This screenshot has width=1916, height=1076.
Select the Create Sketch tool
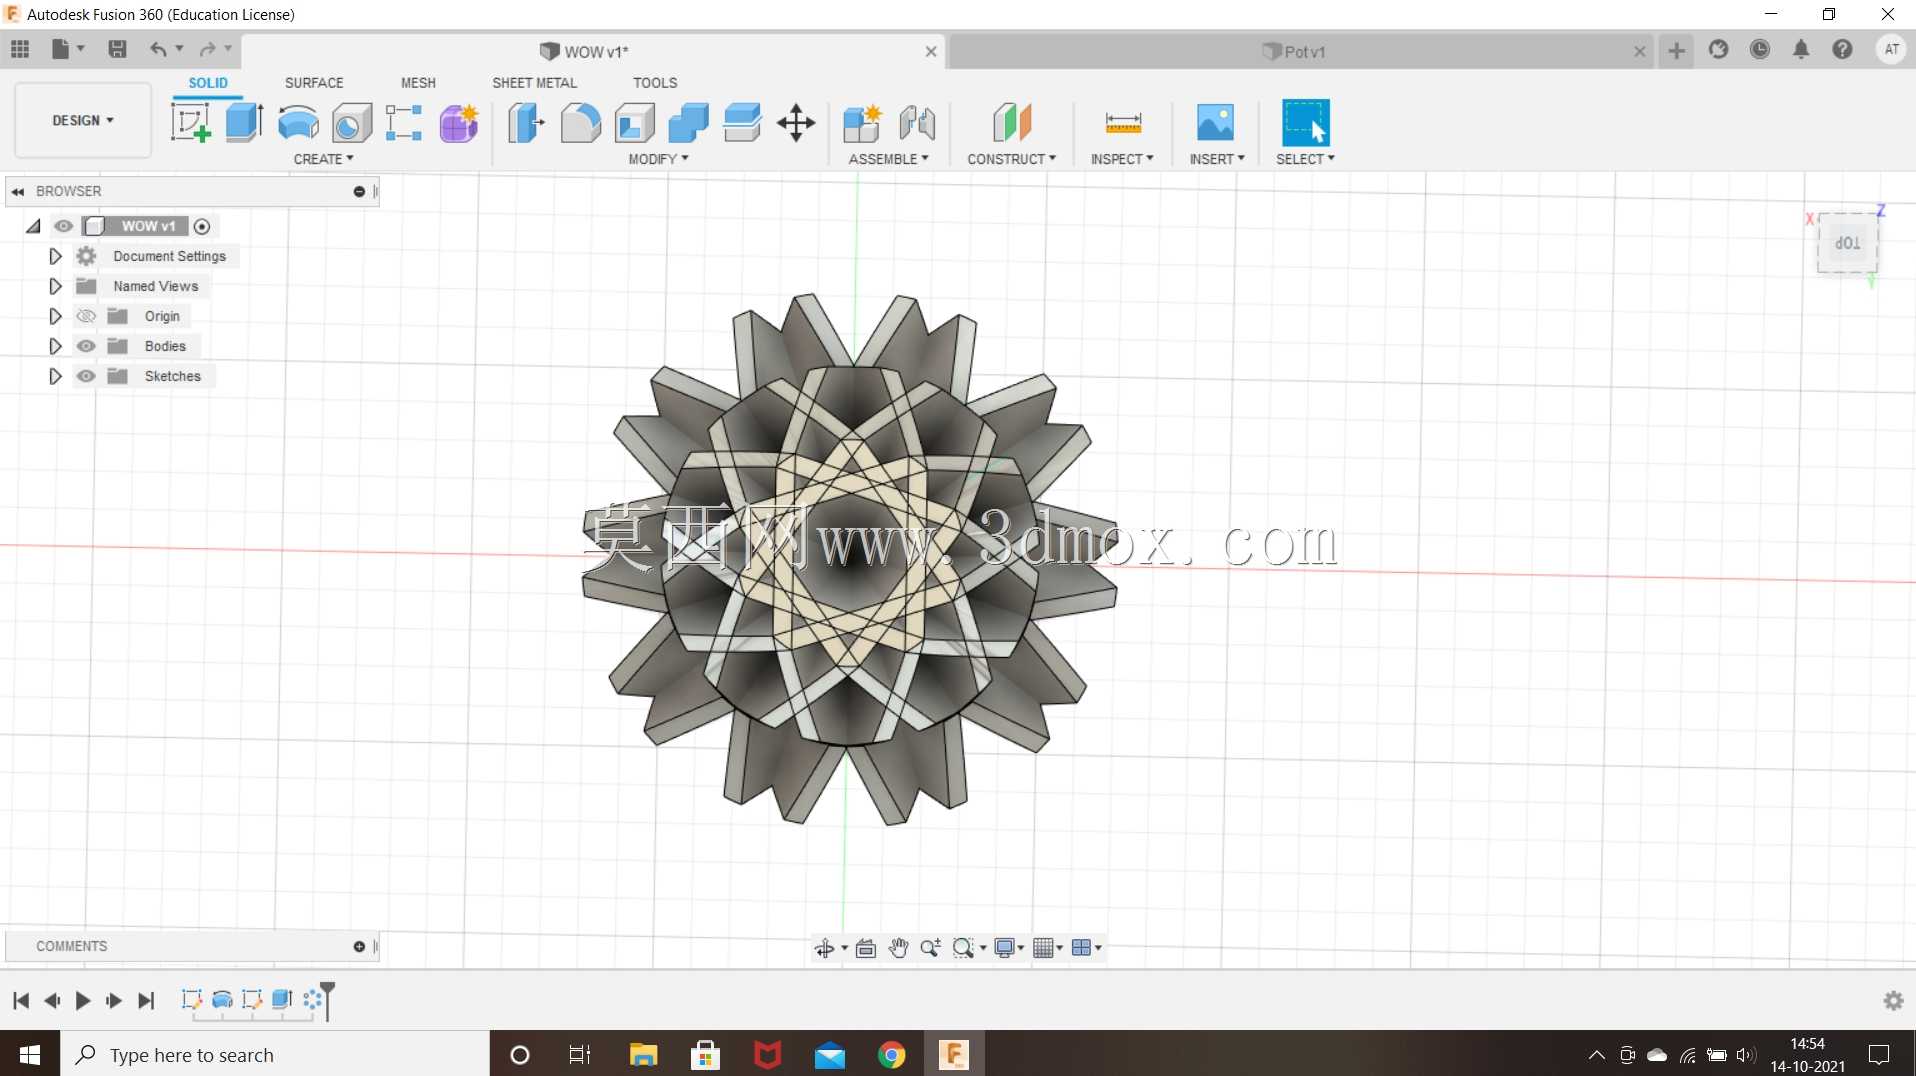pyautogui.click(x=190, y=123)
